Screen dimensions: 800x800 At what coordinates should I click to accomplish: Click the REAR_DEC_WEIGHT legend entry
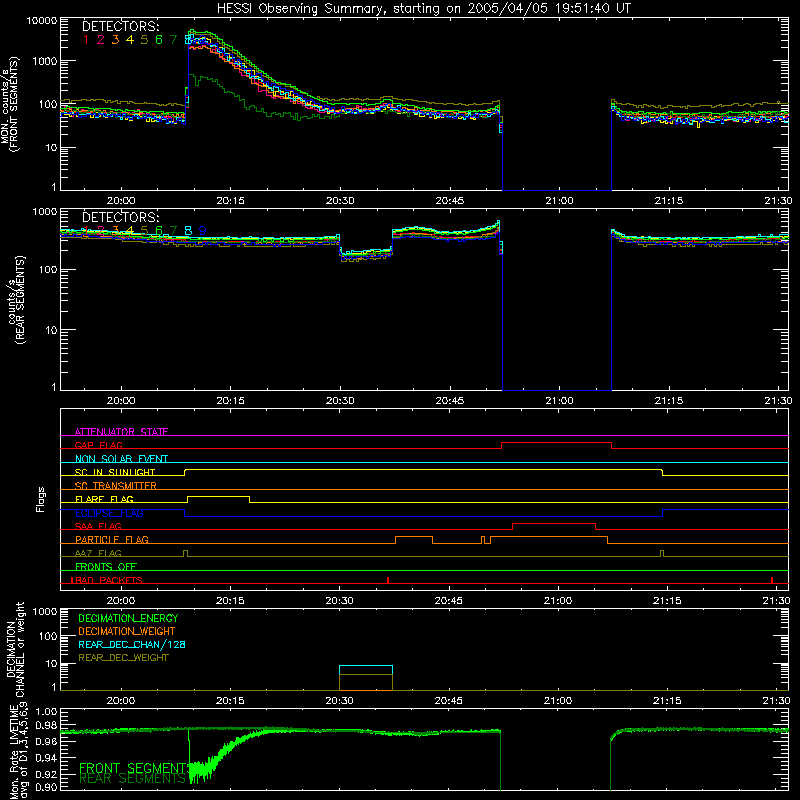pos(123,658)
